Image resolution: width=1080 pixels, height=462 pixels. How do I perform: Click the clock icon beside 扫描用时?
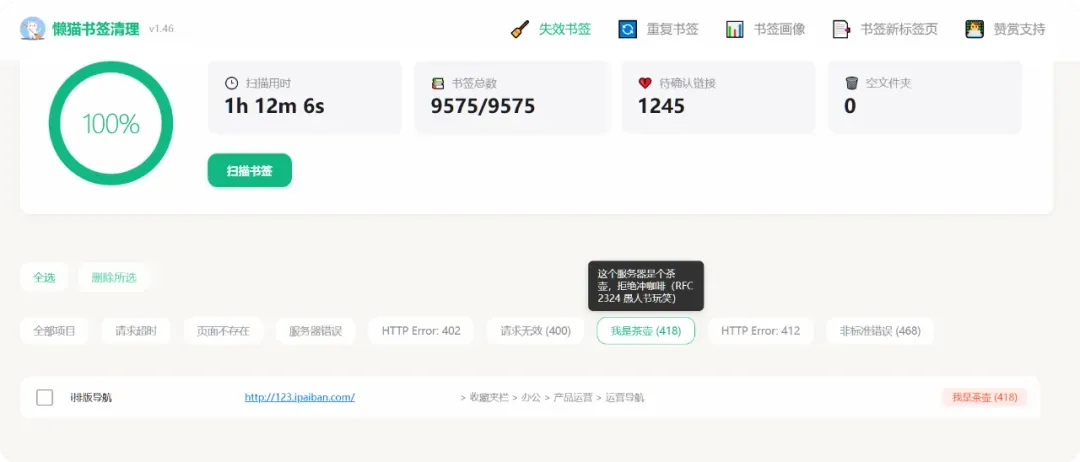(x=231, y=83)
